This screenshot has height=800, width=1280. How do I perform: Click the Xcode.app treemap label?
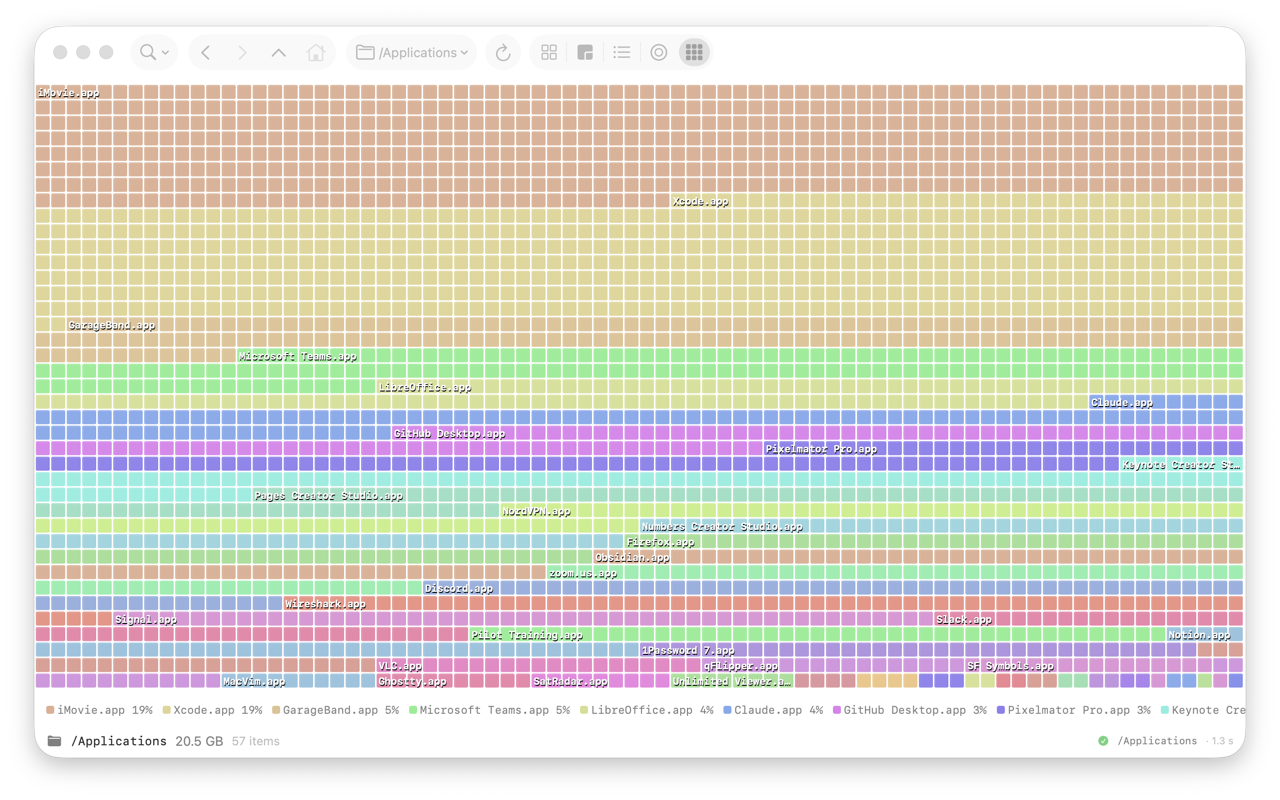pos(700,202)
